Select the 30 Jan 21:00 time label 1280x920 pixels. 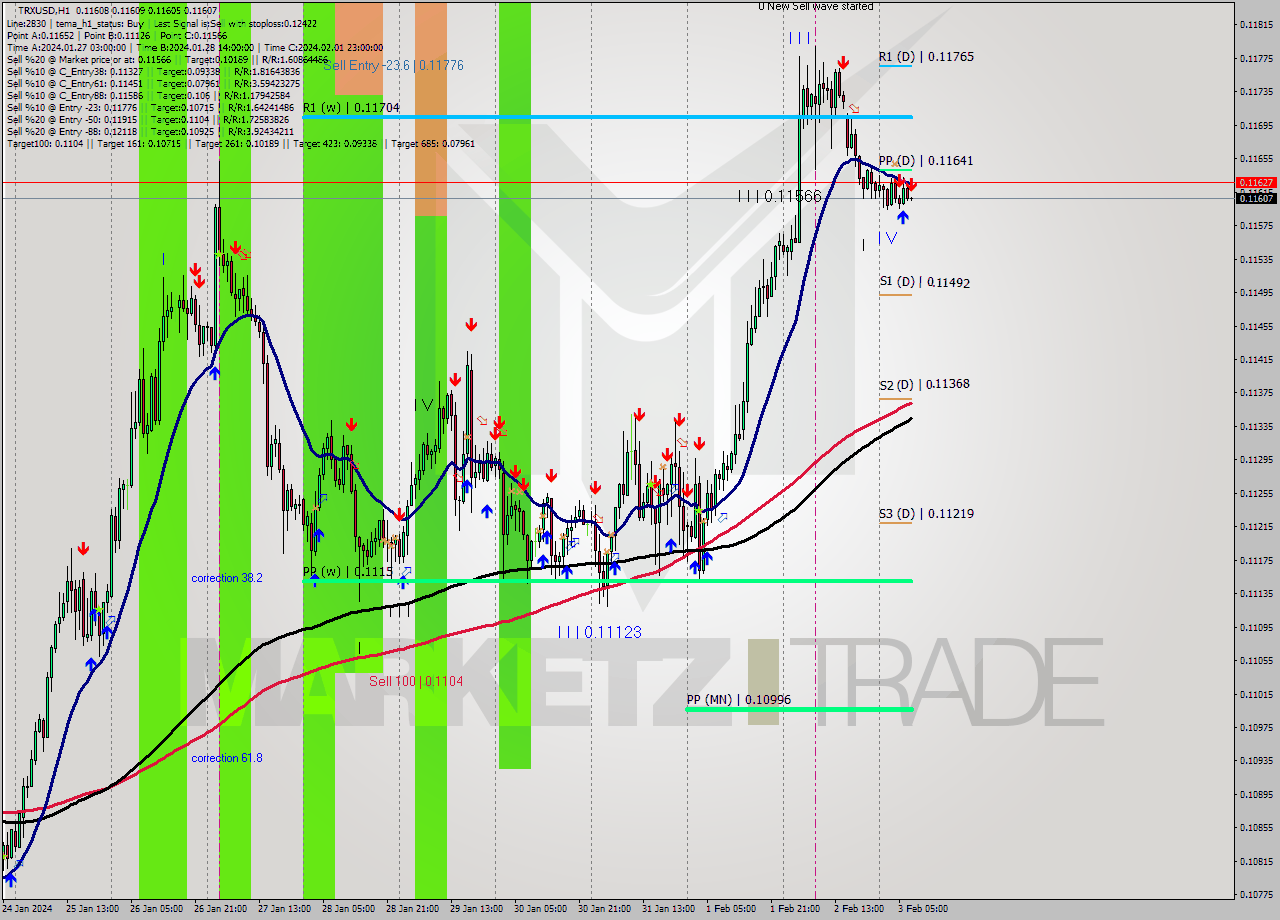605,909
